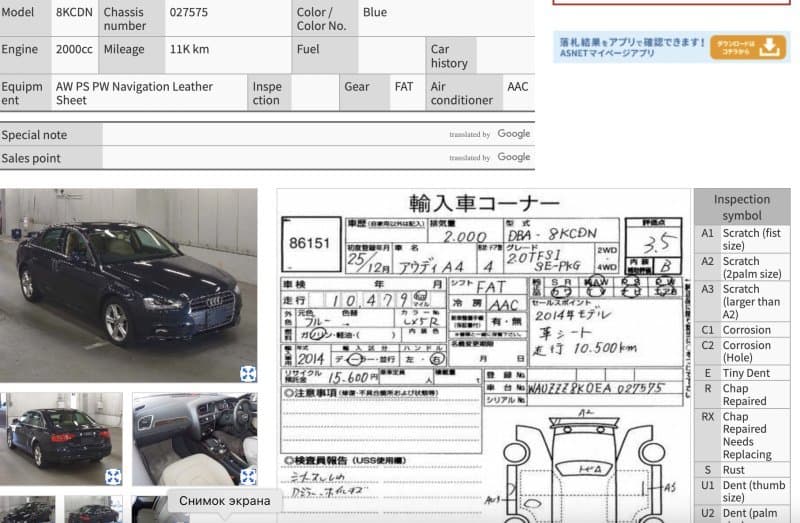The image size is (800, 523).
Task: Click the Gear value FAT
Action: (404, 87)
